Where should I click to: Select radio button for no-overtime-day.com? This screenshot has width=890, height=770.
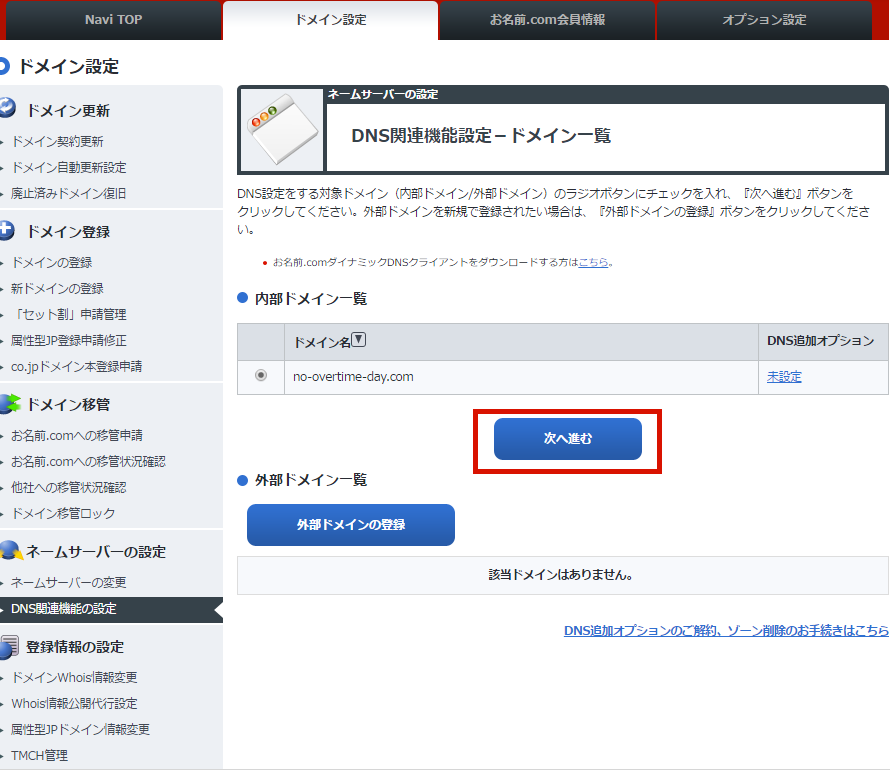[261, 375]
